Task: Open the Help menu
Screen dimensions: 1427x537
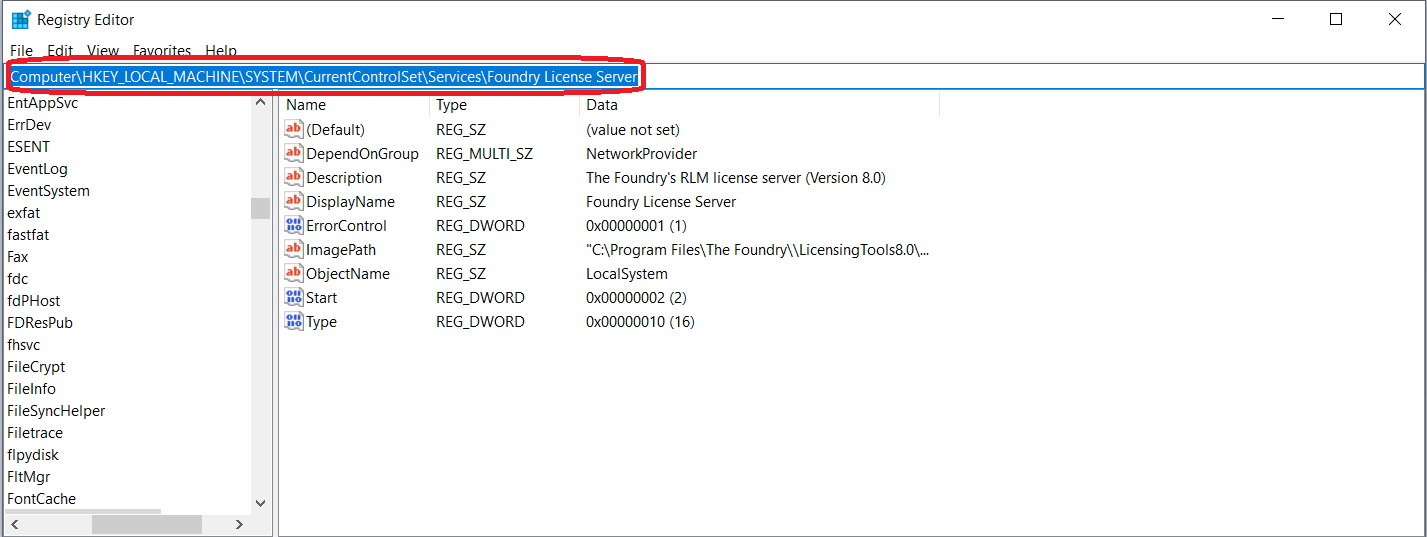Action: [x=221, y=50]
